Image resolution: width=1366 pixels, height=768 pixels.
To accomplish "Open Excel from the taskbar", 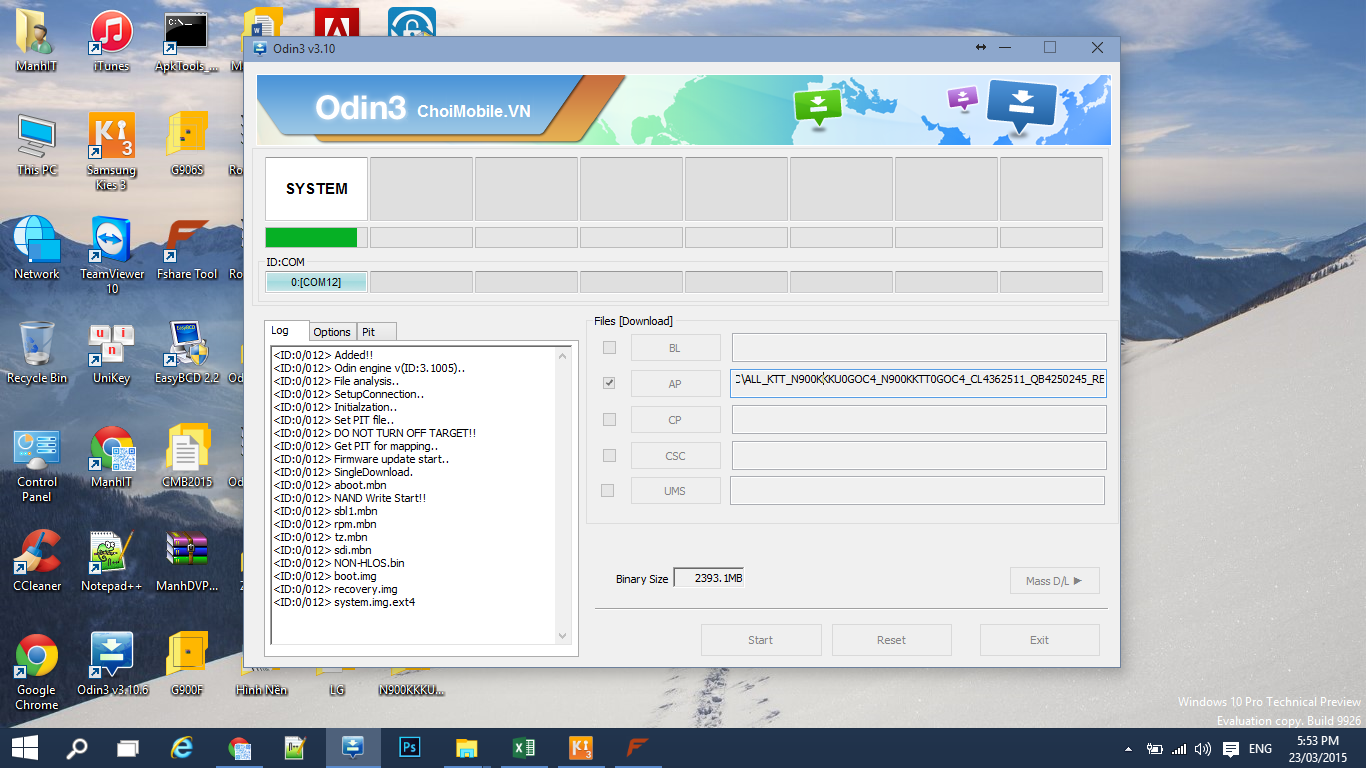I will pyautogui.click(x=523, y=747).
